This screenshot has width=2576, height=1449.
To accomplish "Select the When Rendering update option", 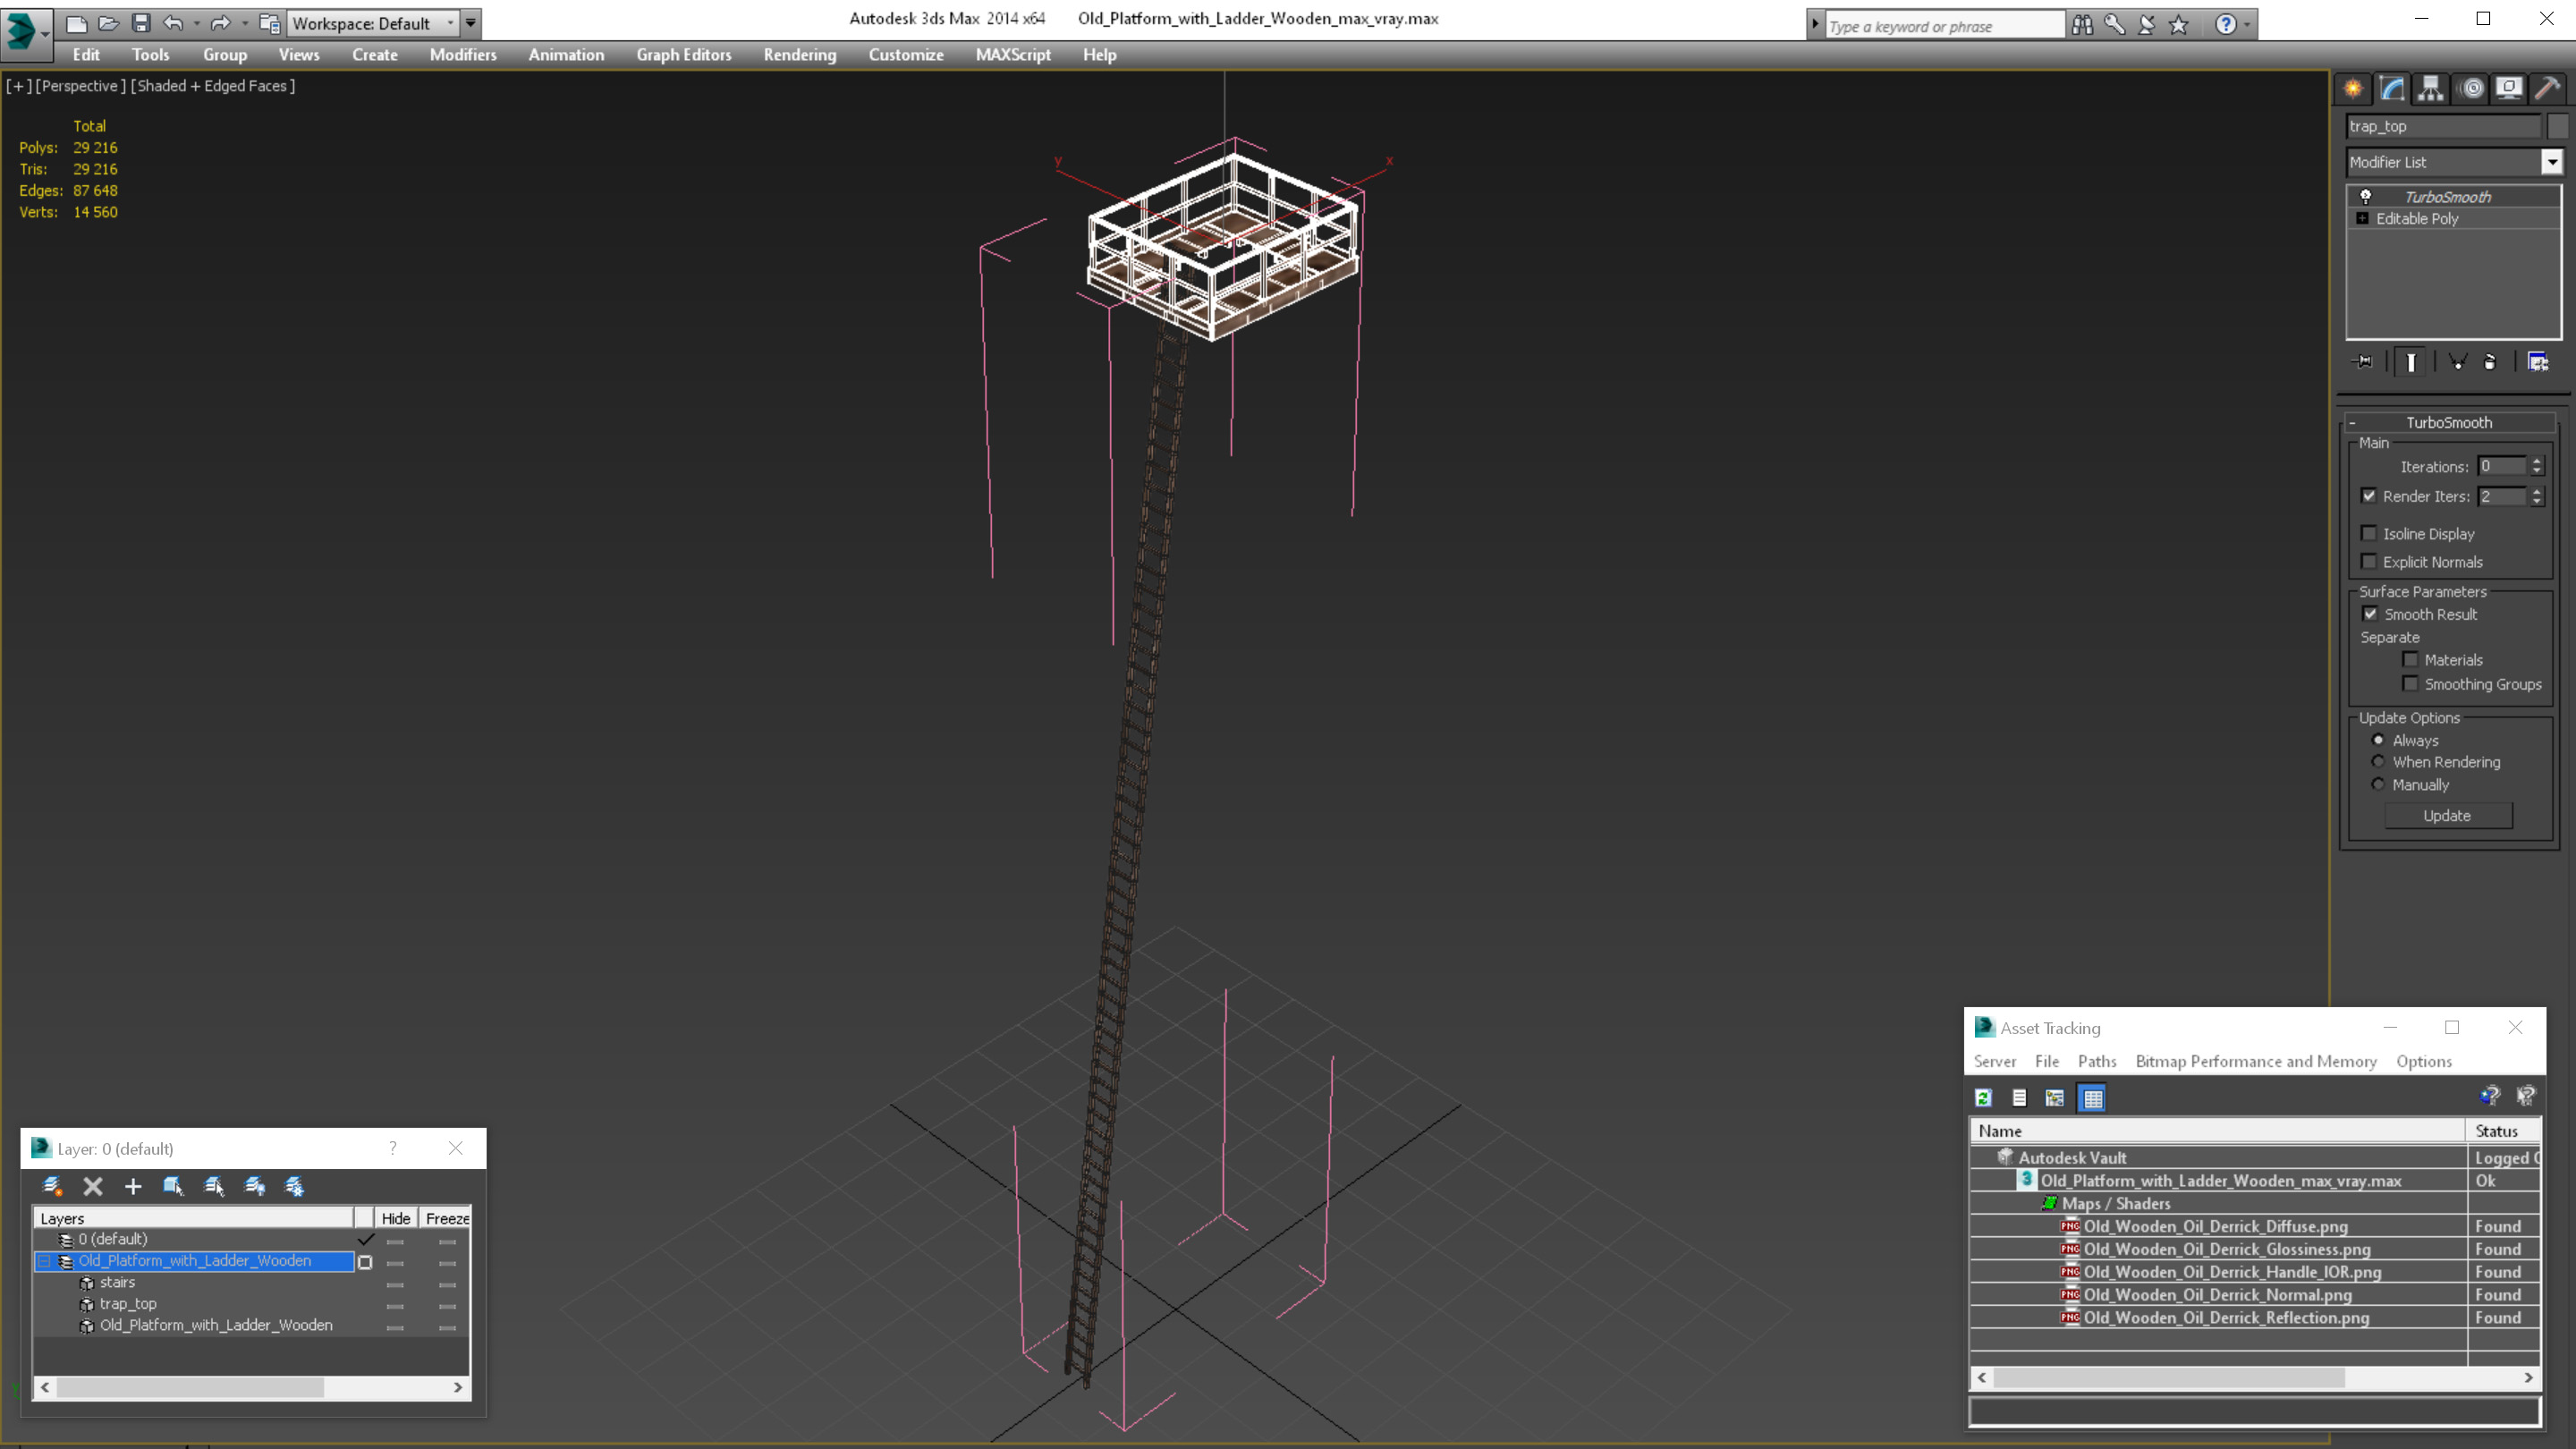I will point(2379,762).
